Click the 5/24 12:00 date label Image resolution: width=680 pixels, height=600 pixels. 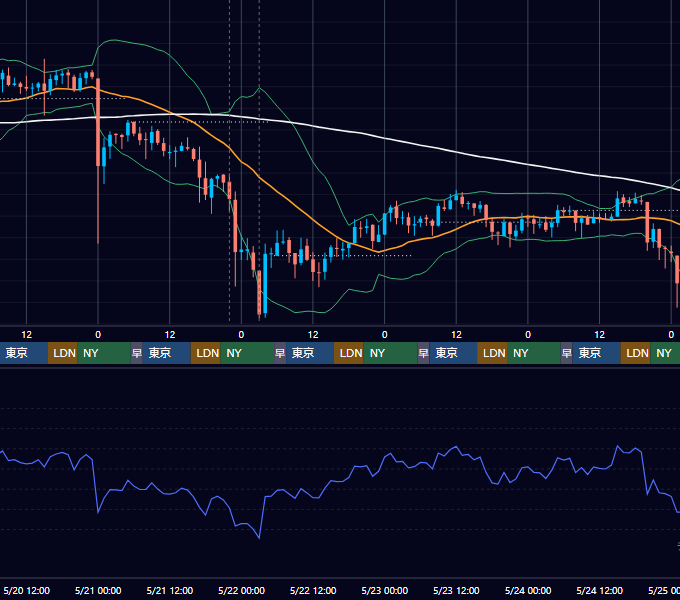click(x=599, y=590)
